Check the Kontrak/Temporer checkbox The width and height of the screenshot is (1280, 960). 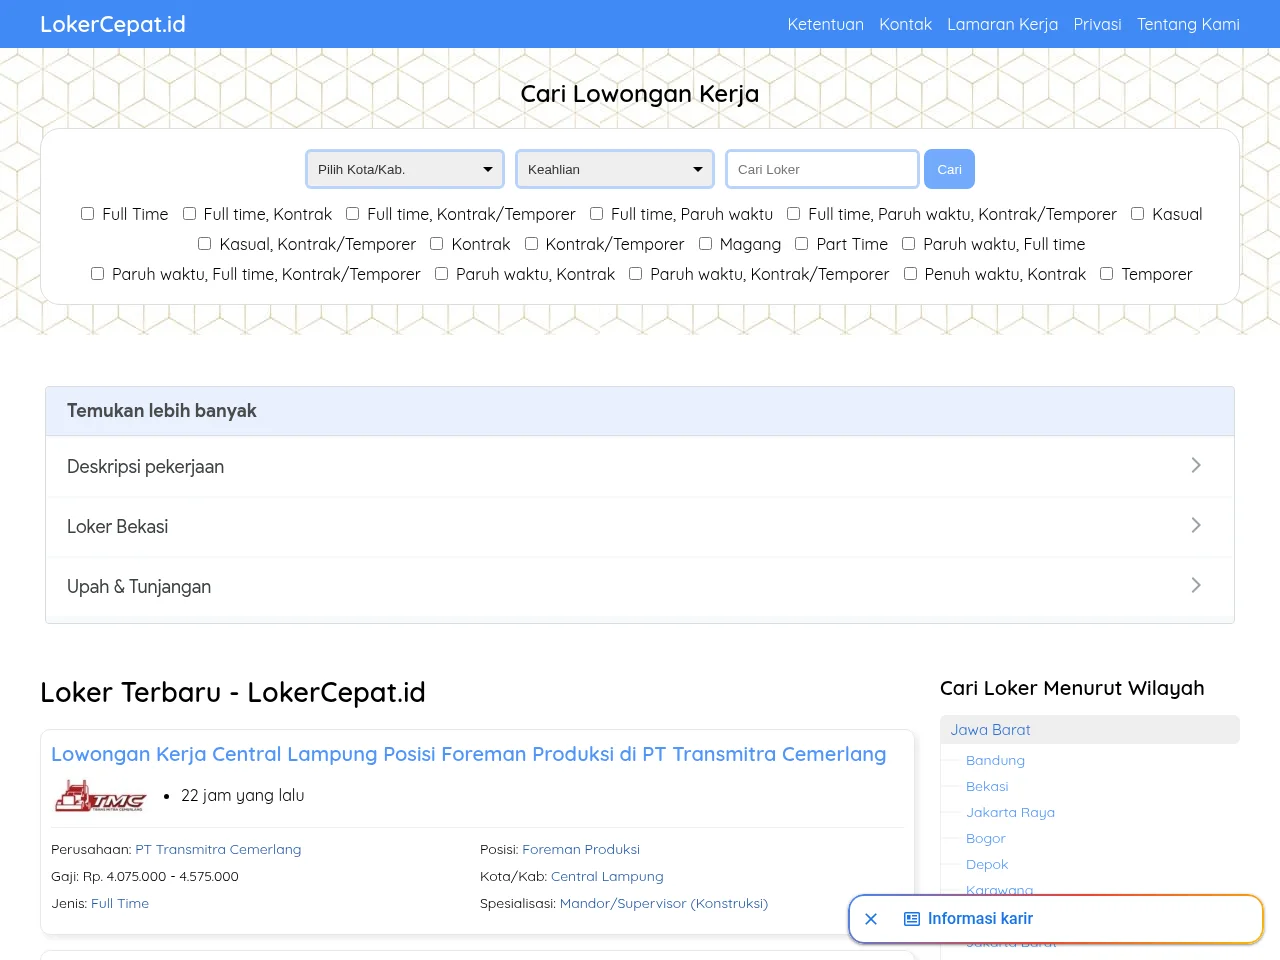pos(531,243)
